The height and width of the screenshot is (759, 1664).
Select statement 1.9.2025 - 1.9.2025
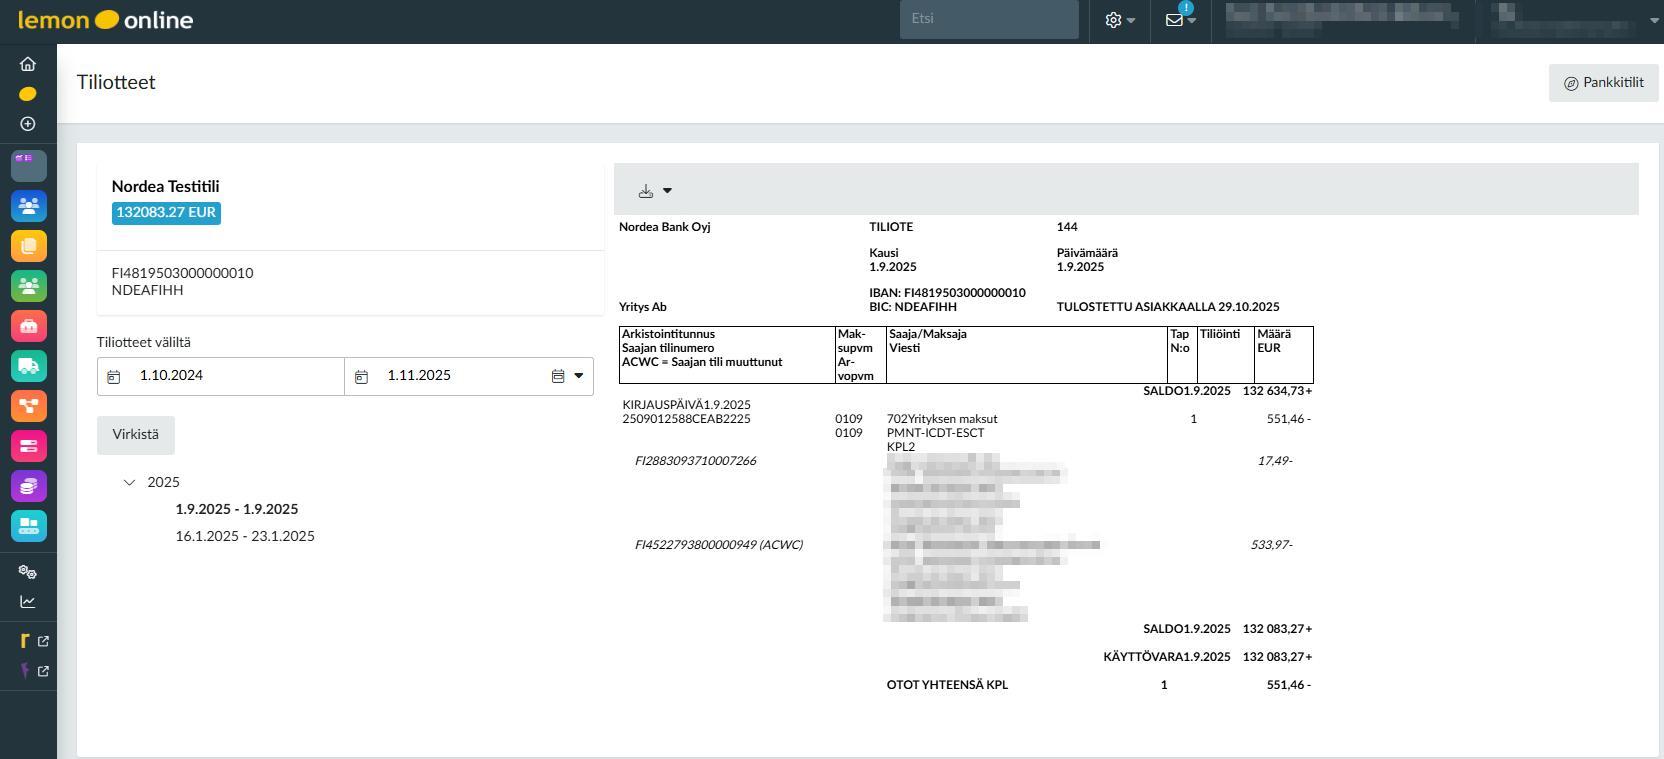237,509
